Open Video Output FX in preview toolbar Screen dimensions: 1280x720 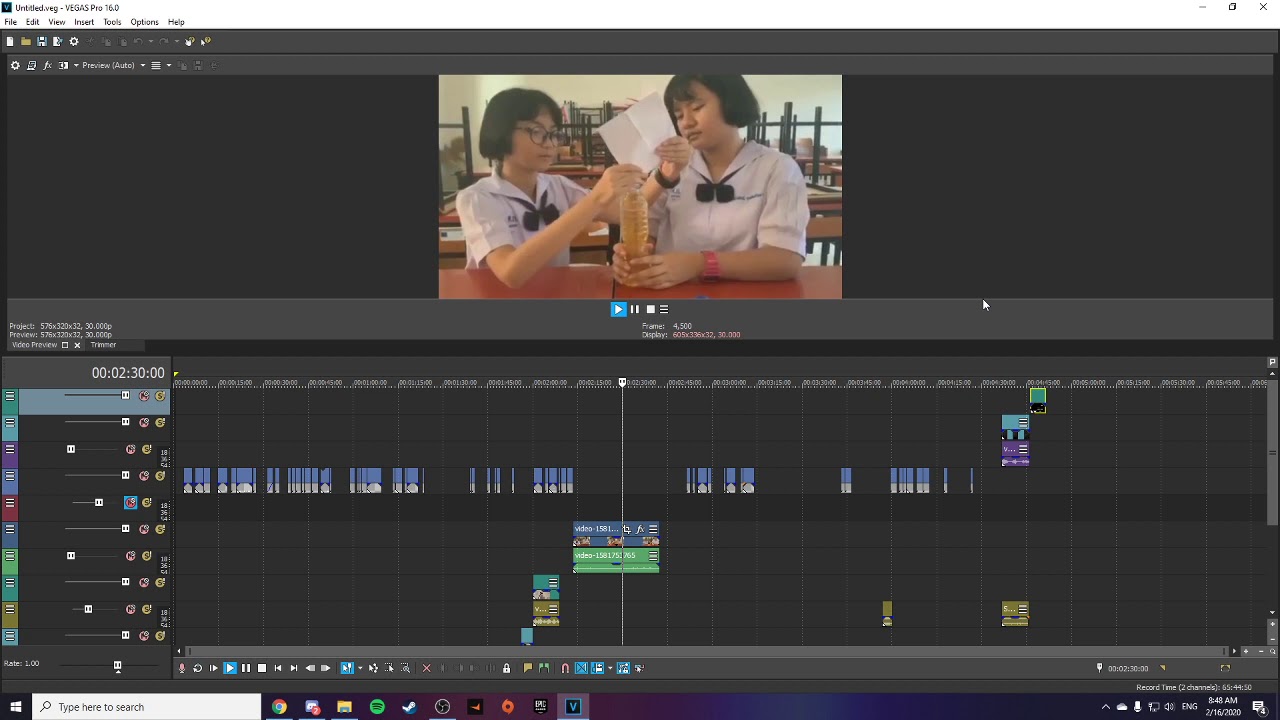[x=47, y=65]
